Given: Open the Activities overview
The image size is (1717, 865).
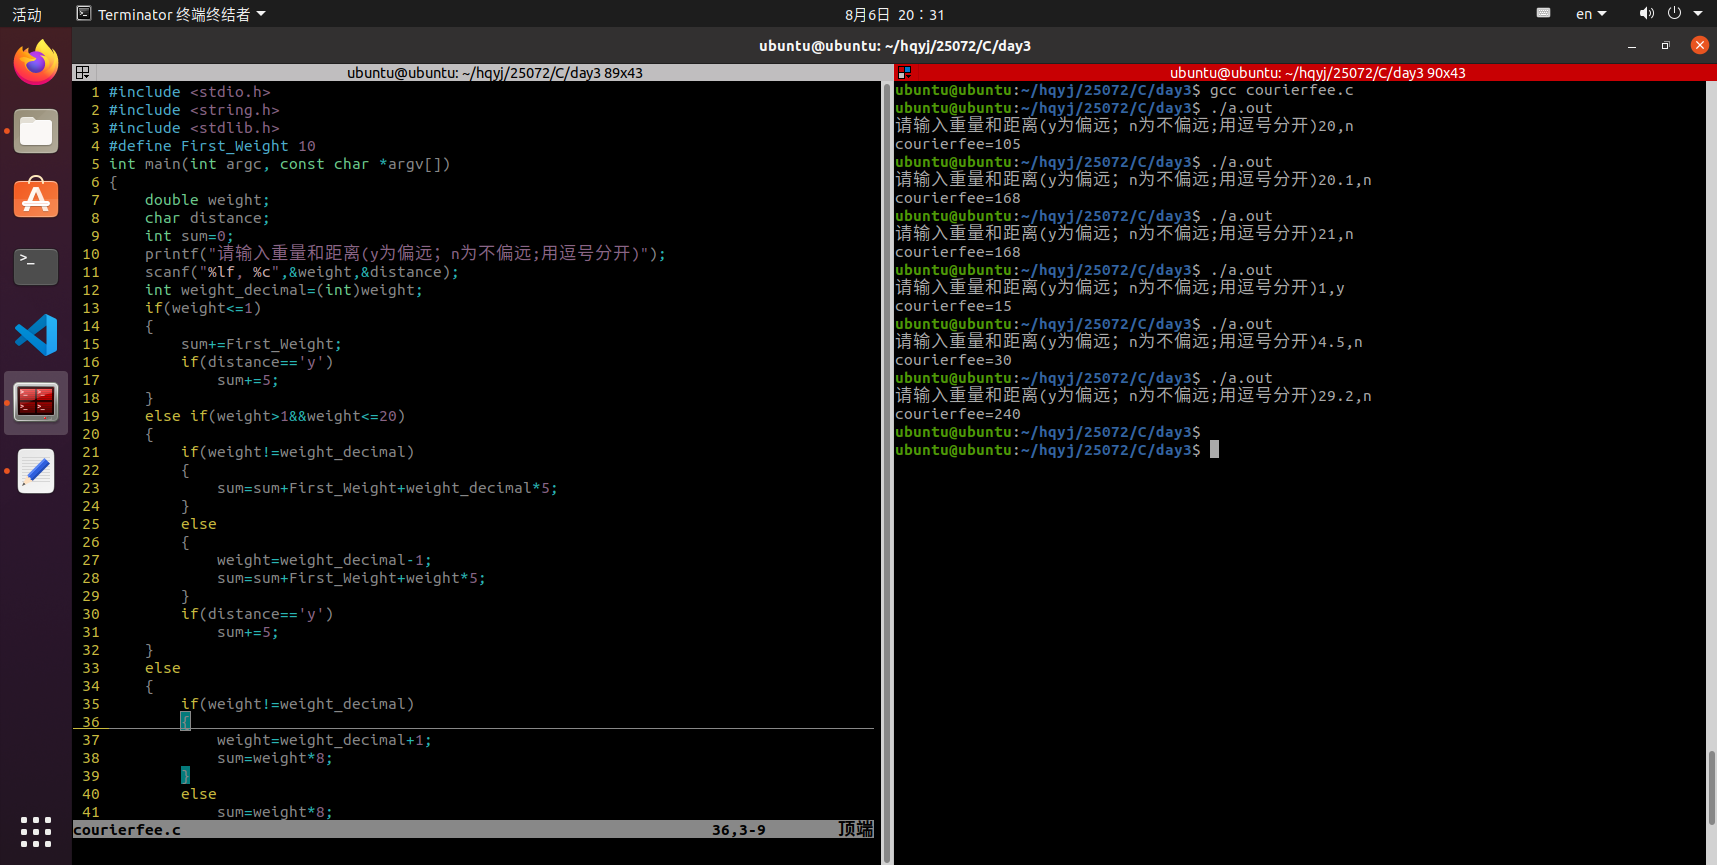Looking at the screenshot, I should coord(27,14).
